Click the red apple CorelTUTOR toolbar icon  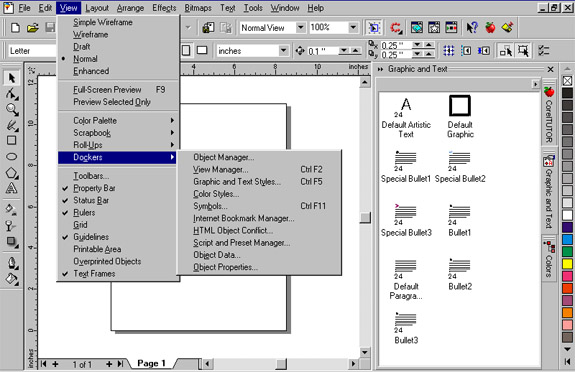[490, 28]
